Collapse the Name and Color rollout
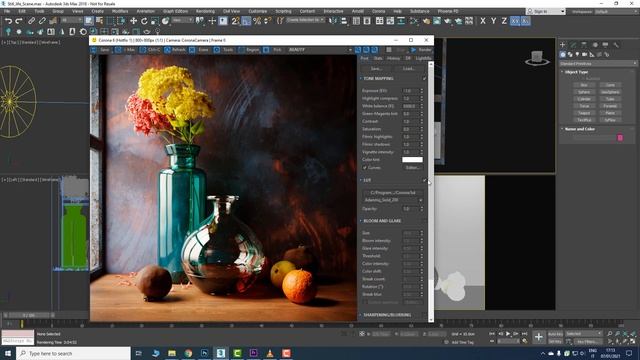Screen dimensions: 640x360 [x=562, y=129]
